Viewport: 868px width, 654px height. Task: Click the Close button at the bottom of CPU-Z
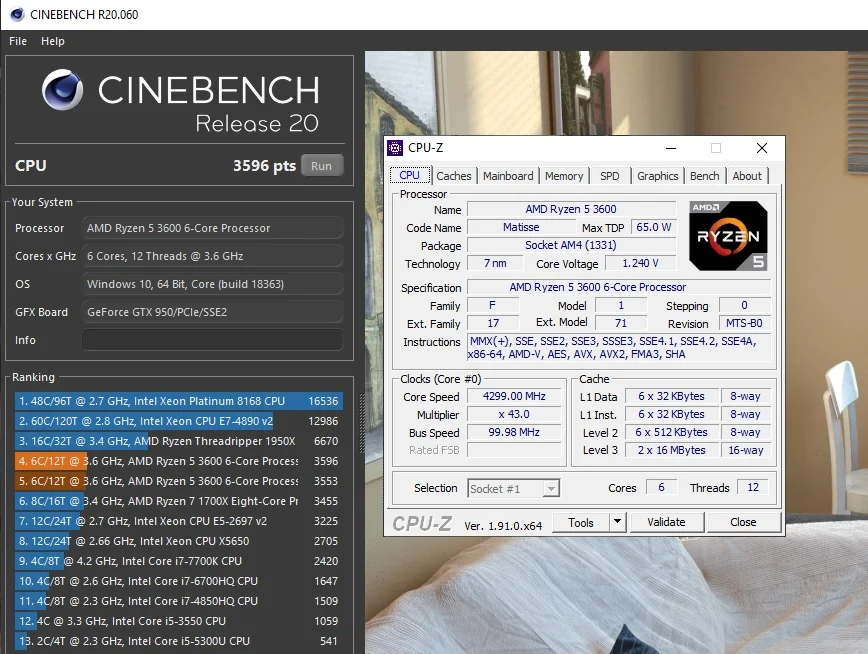click(x=743, y=522)
